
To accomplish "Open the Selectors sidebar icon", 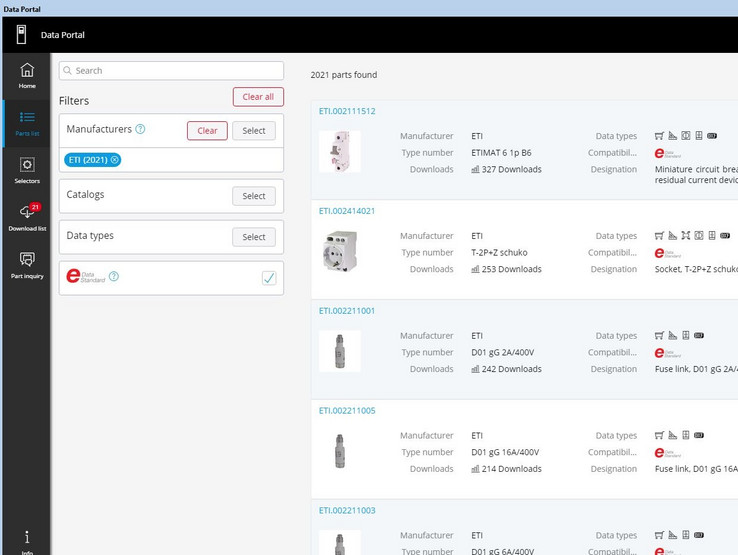I will click(x=27, y=170).
